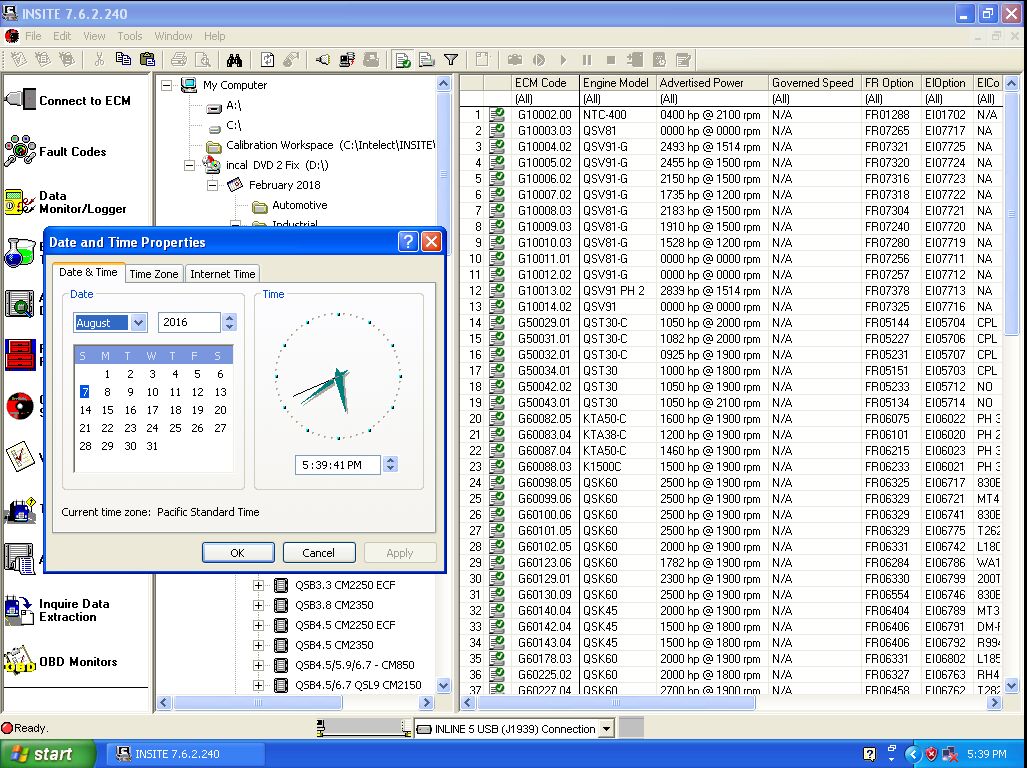Click the taskbar clock showing 5:39 PM
The width and height of the screenshot is (1027, 768).
986,754
